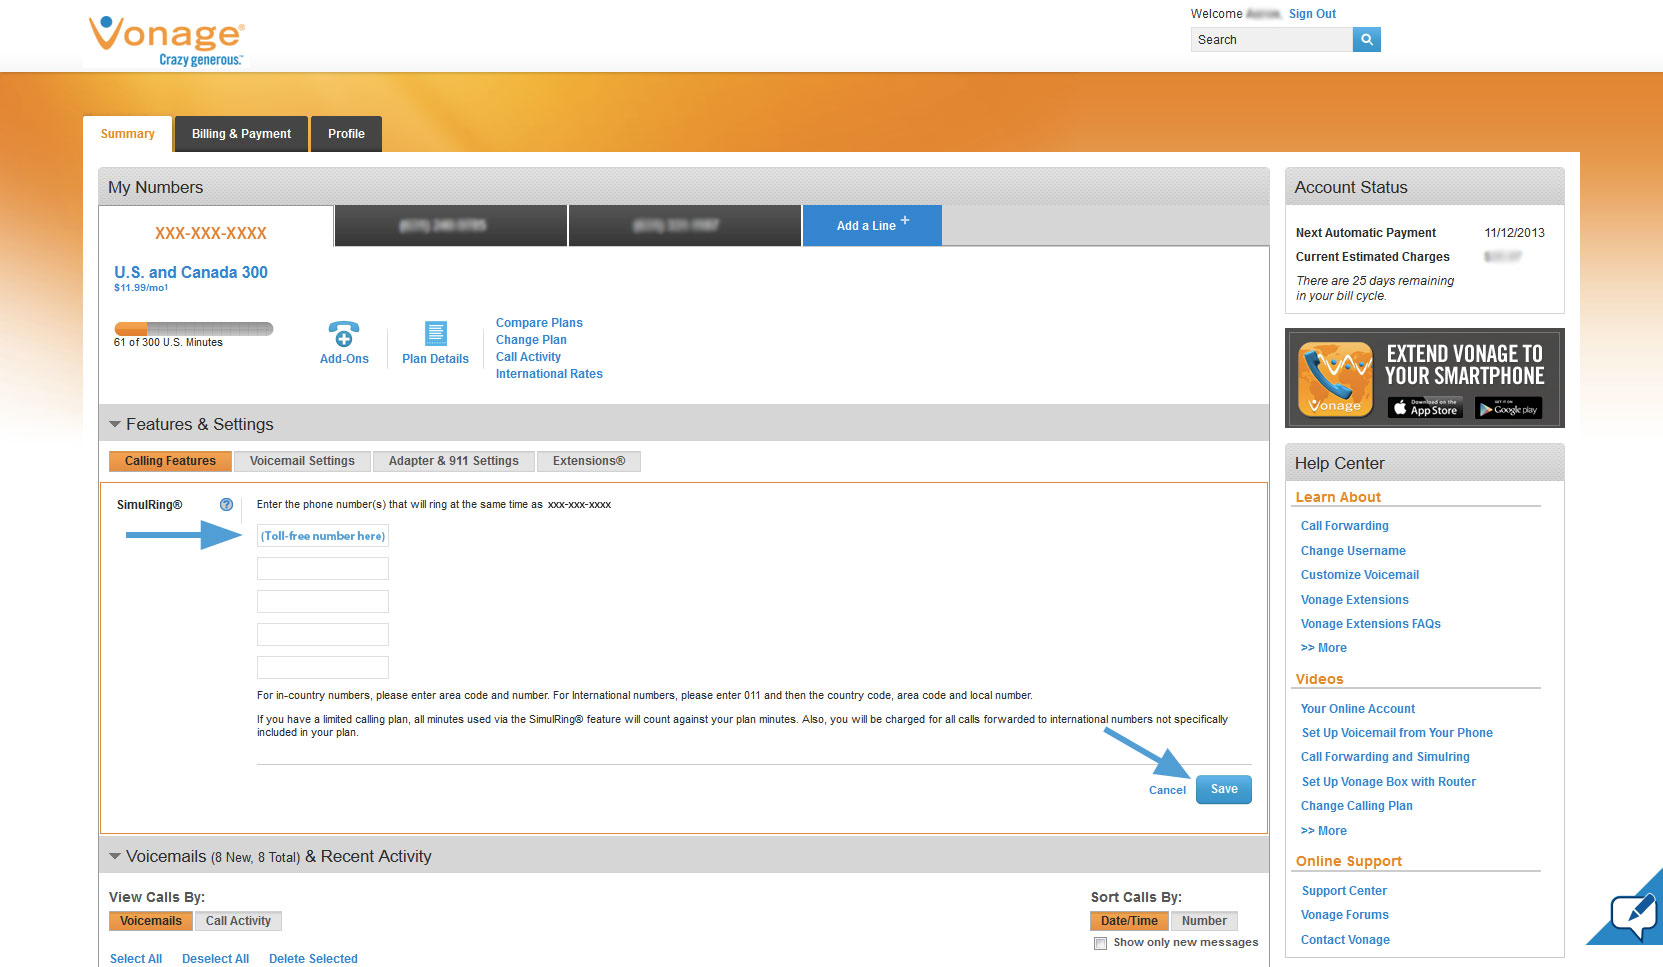Open the Vonage Extensions help link

tap(1354, 600)
